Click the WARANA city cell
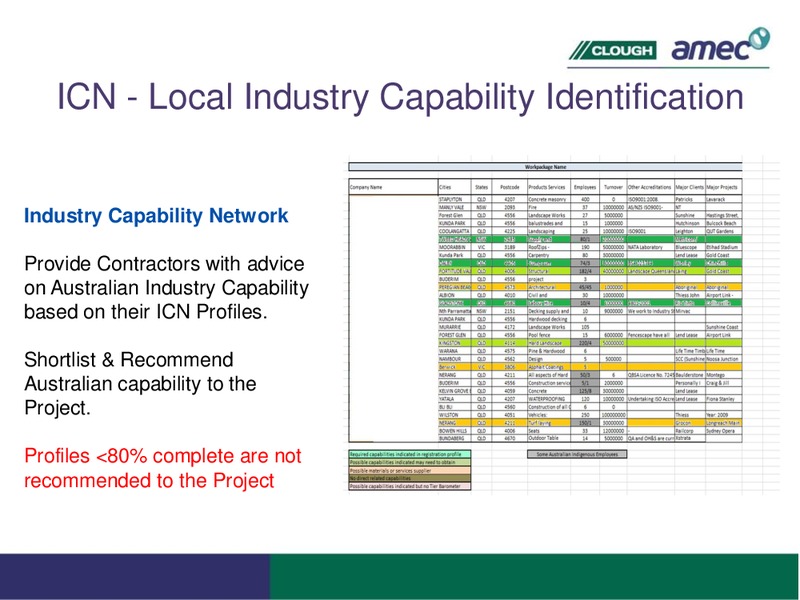This screenshot has width=800, height=600. [455, 351]
